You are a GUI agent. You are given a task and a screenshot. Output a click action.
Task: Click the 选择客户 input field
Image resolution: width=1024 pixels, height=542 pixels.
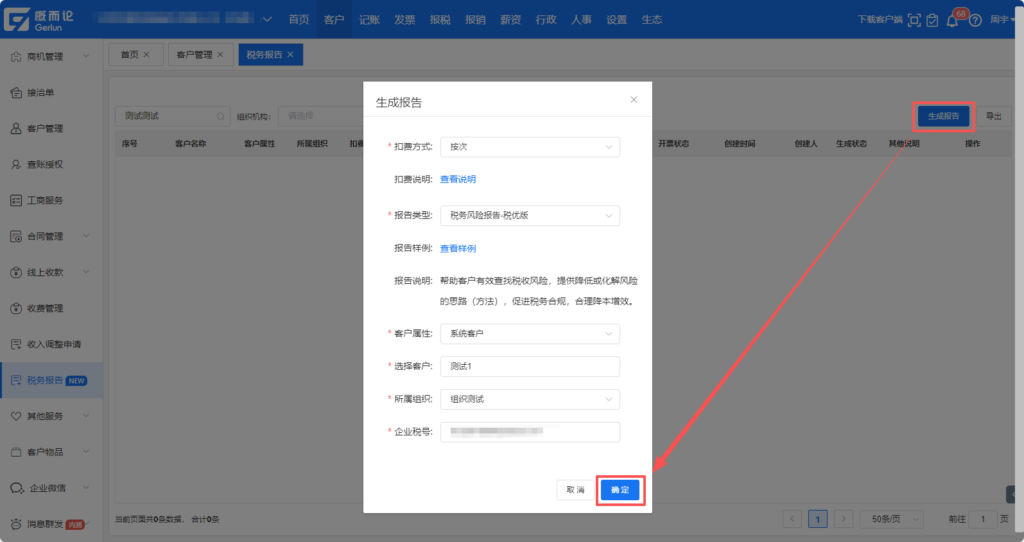pyautogui.click(x=529, y=366)
